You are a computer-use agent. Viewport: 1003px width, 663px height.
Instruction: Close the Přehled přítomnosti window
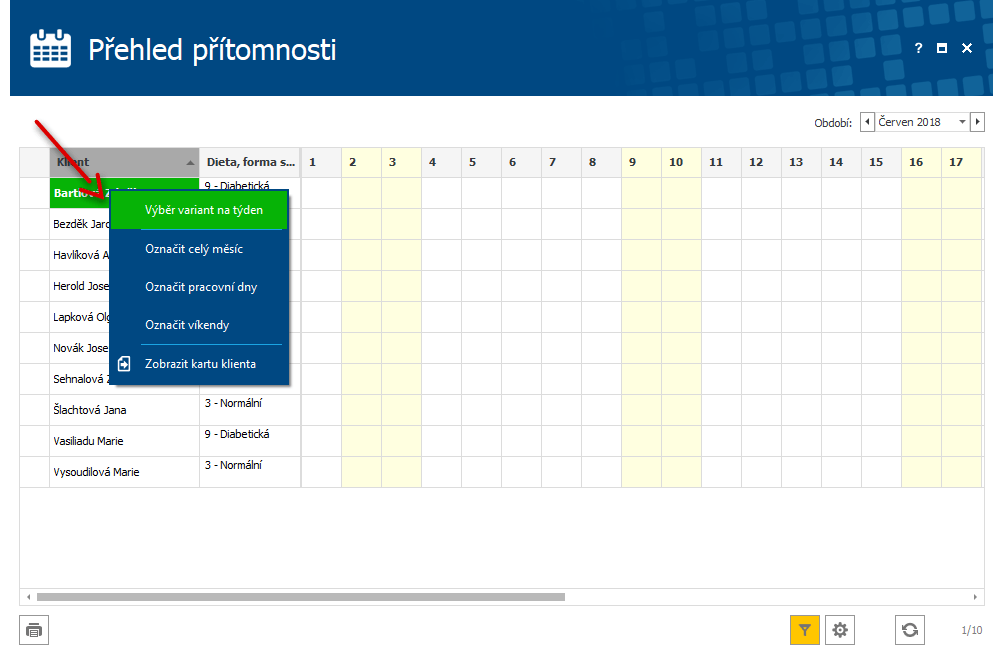coord(967,48)
